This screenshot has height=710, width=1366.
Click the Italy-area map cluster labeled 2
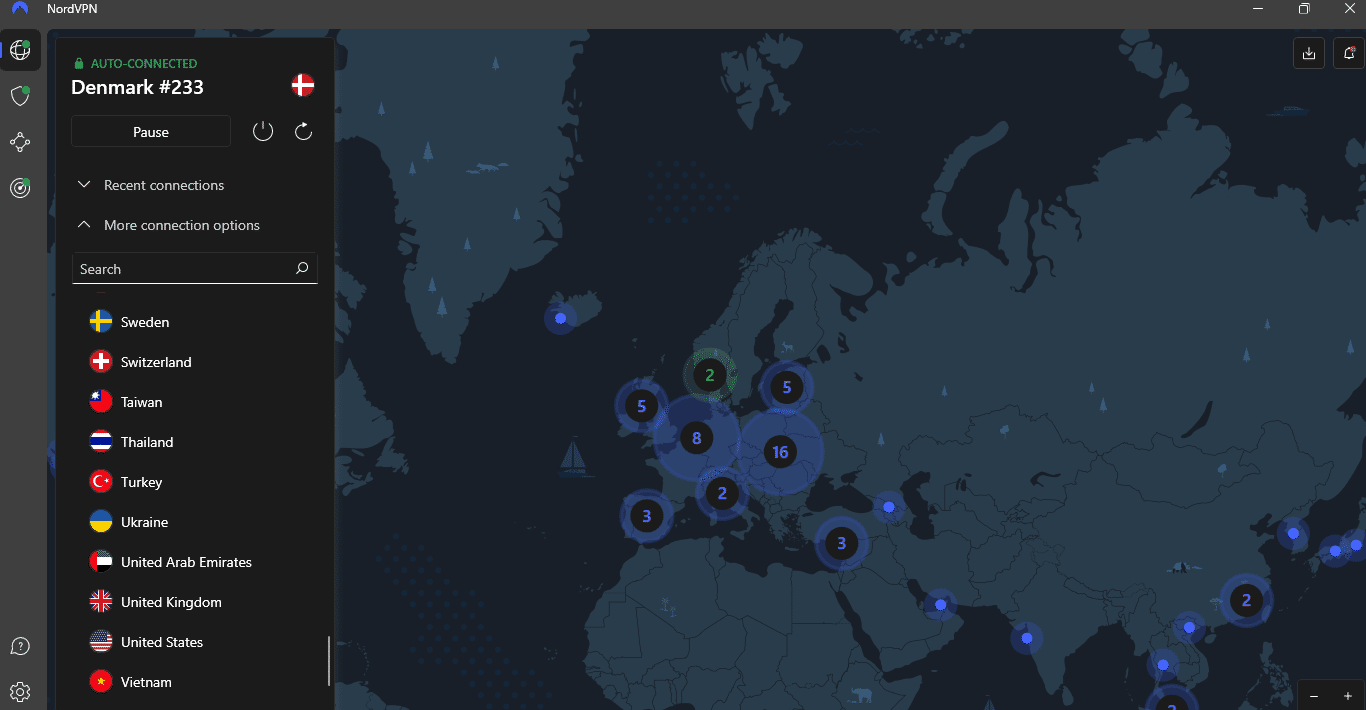click(x=722, y=492)
